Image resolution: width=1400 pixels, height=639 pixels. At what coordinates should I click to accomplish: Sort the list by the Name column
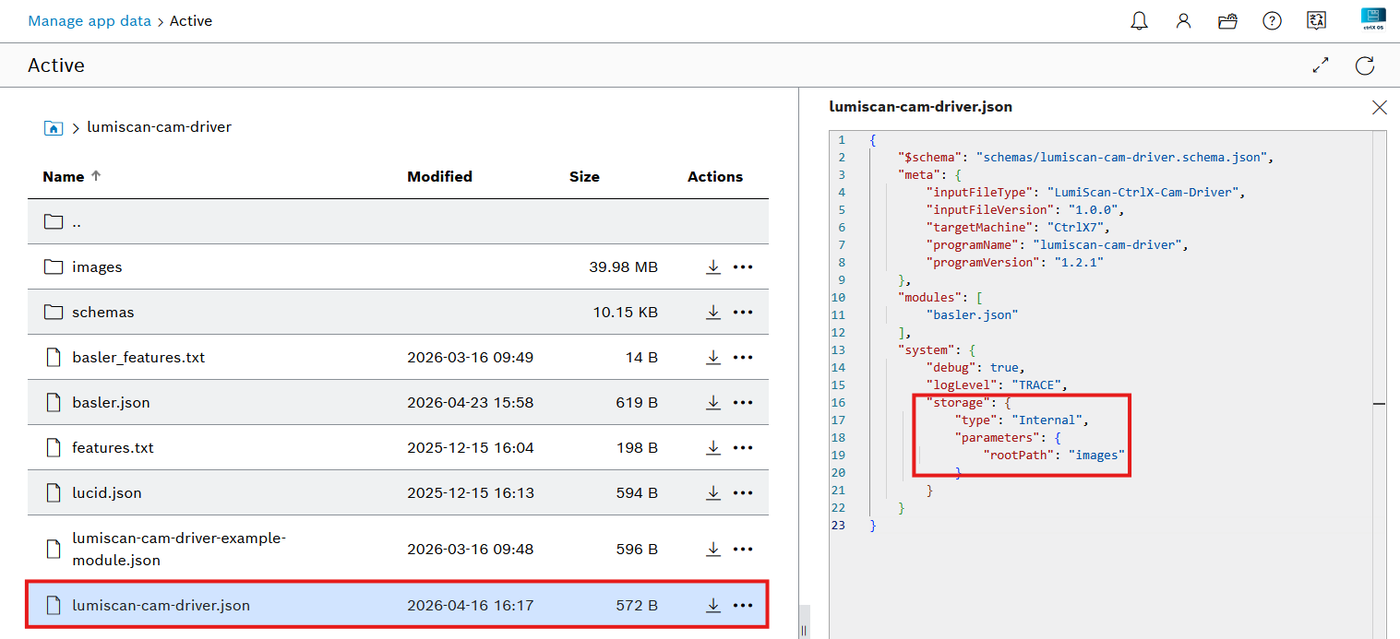72,176
